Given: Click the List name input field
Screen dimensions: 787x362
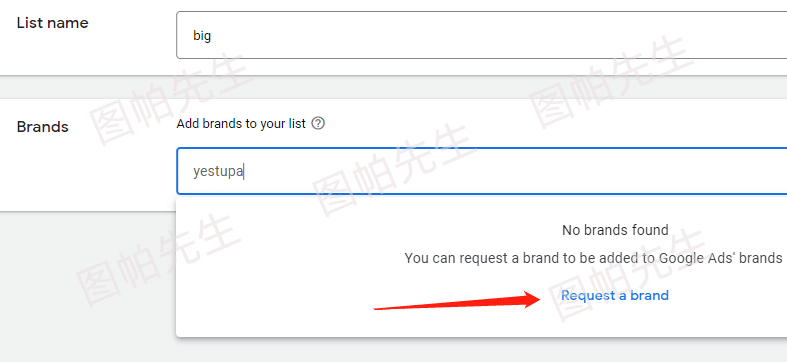Looking at the screenshot, I should click(481, 35).
